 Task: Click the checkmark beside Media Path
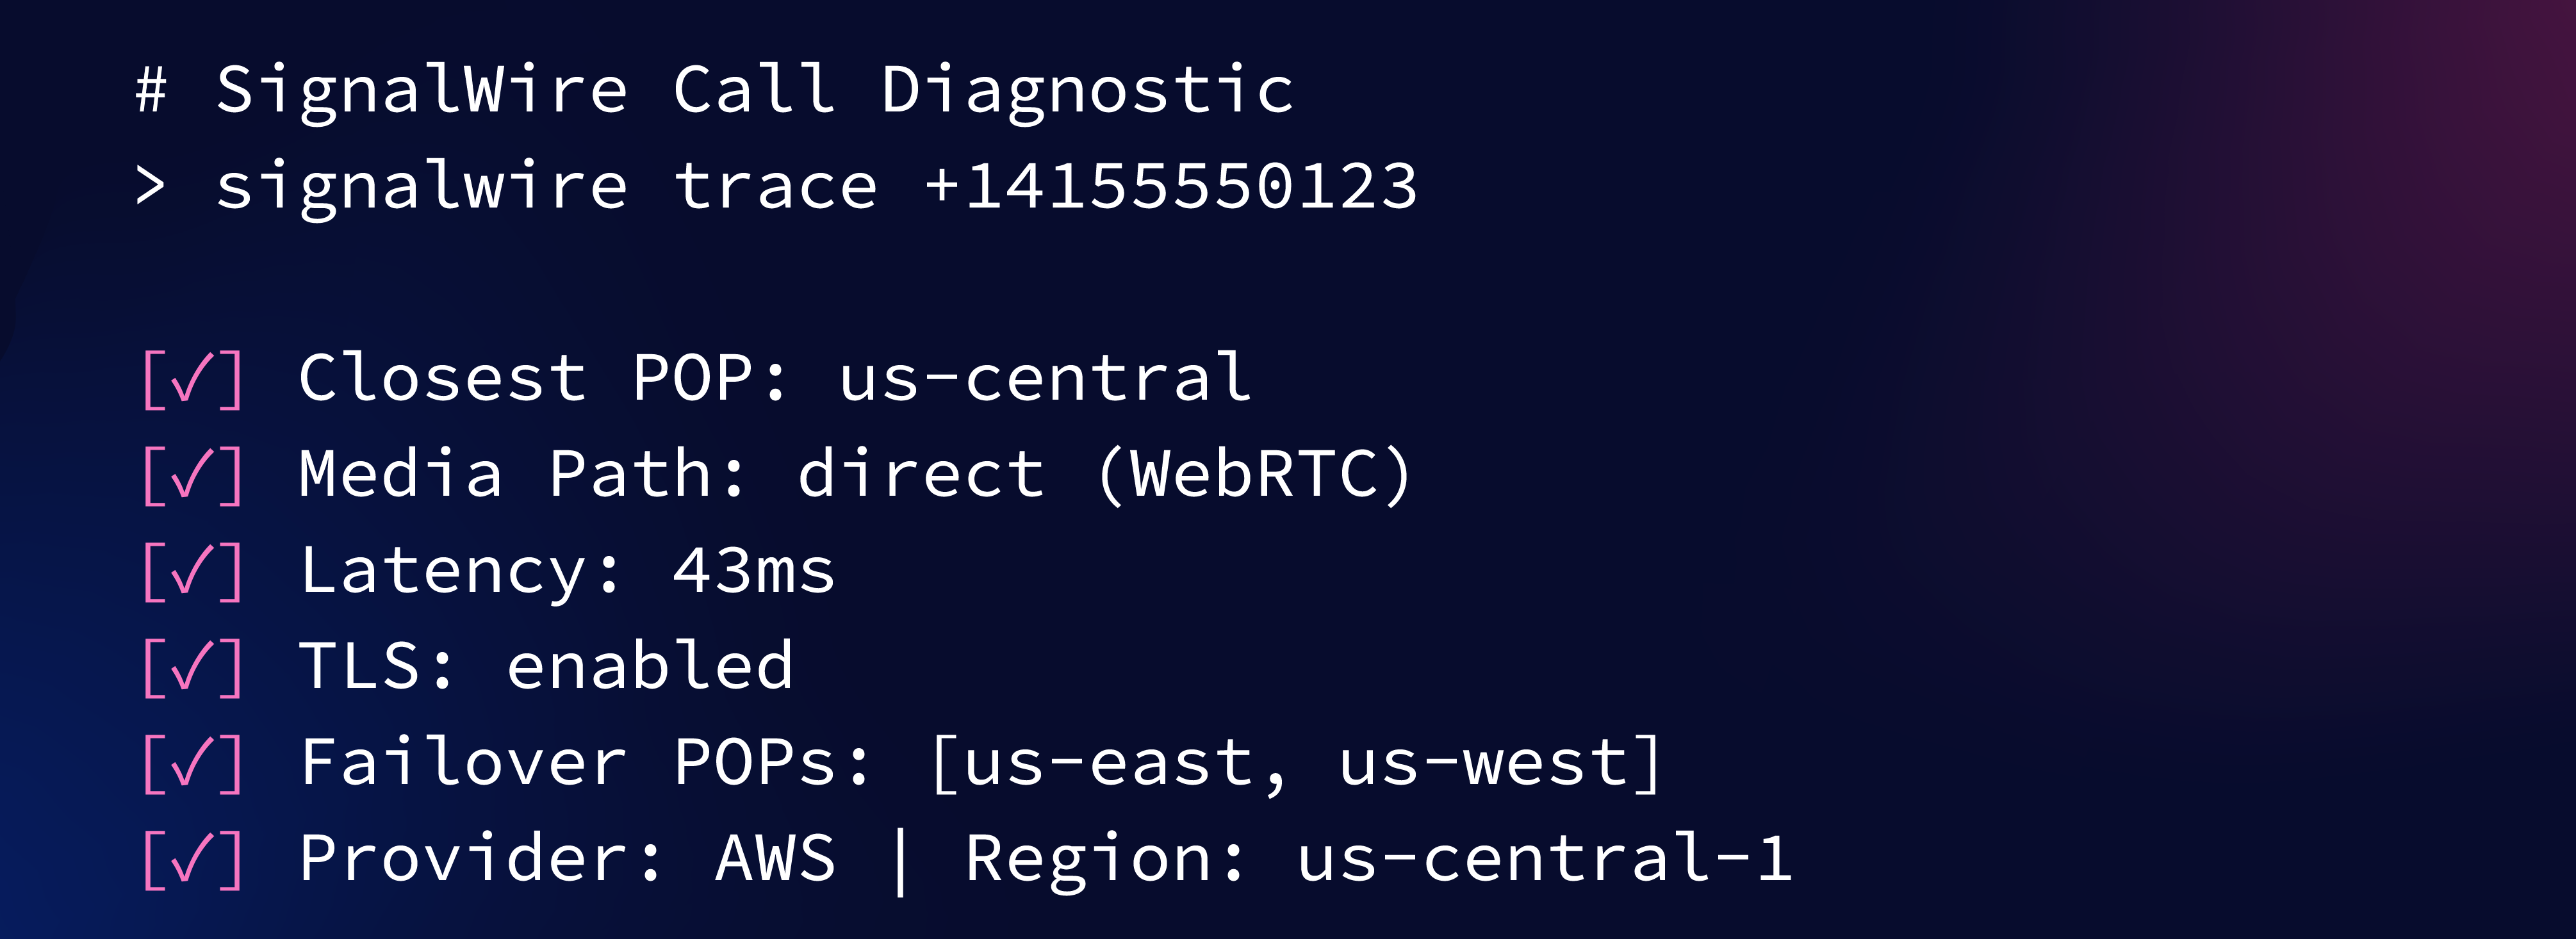(193, 475)
